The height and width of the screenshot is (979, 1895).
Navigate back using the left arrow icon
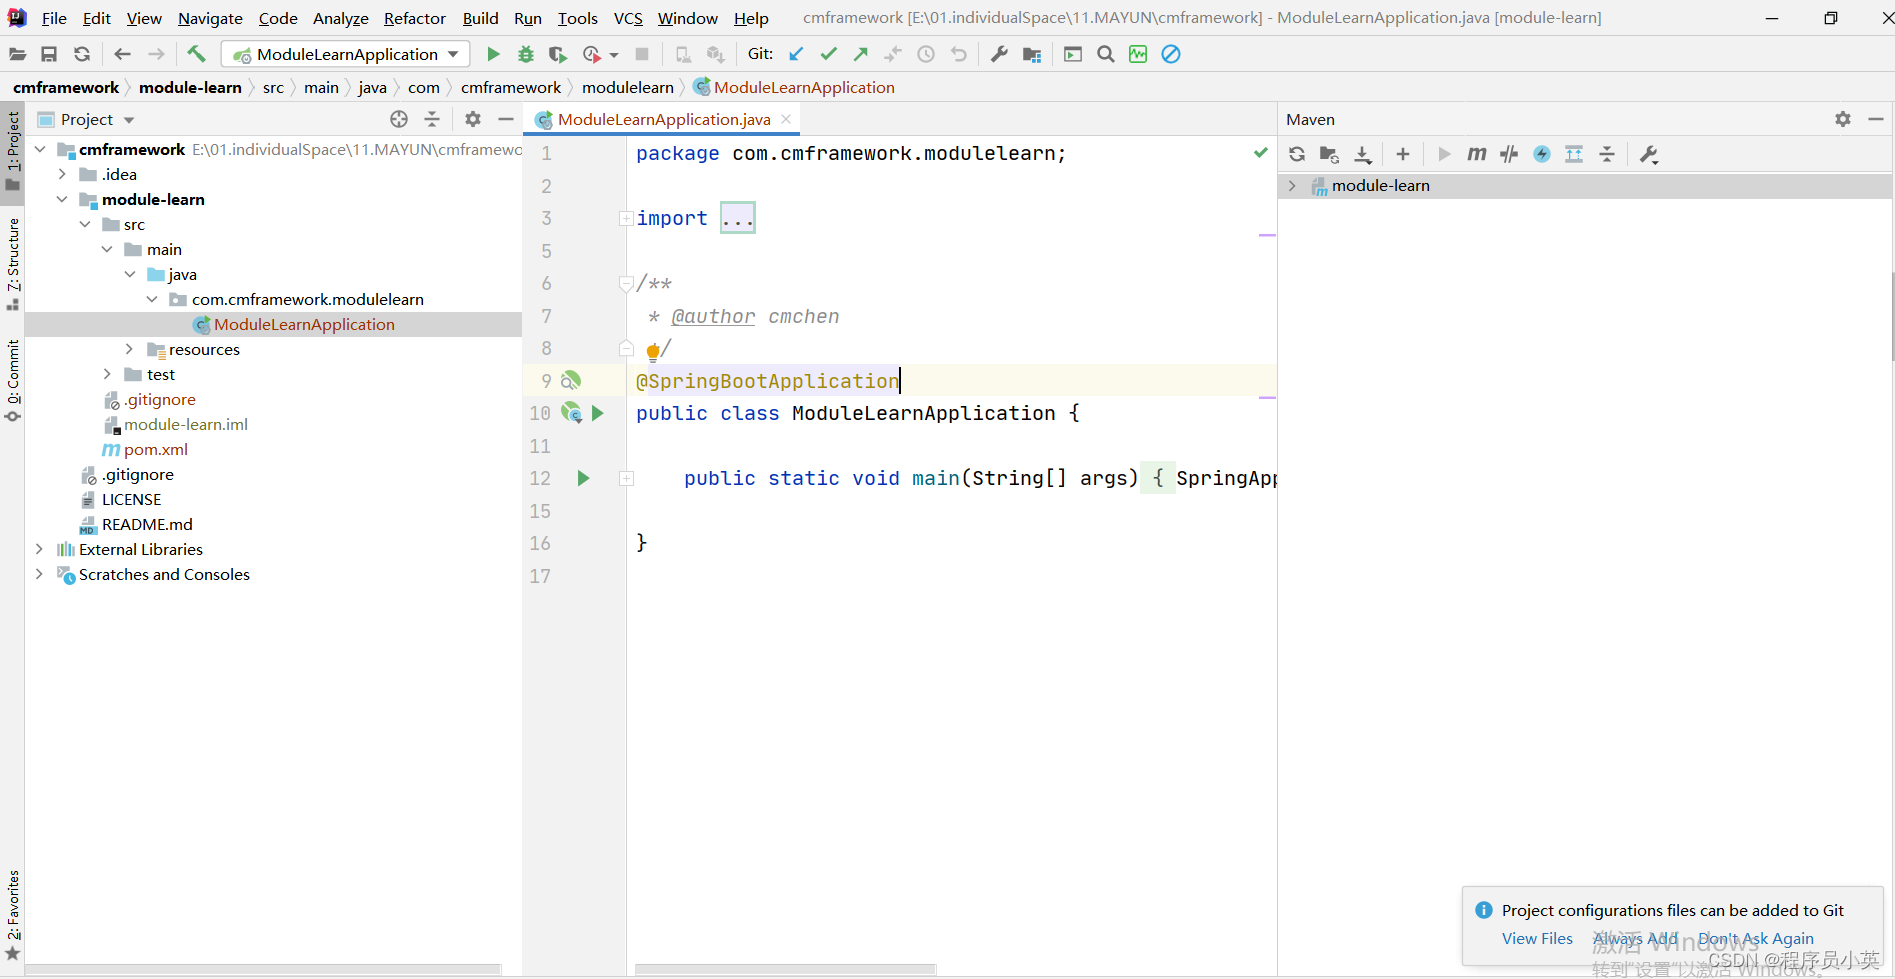pyautogui.click(x=123, y=54)
